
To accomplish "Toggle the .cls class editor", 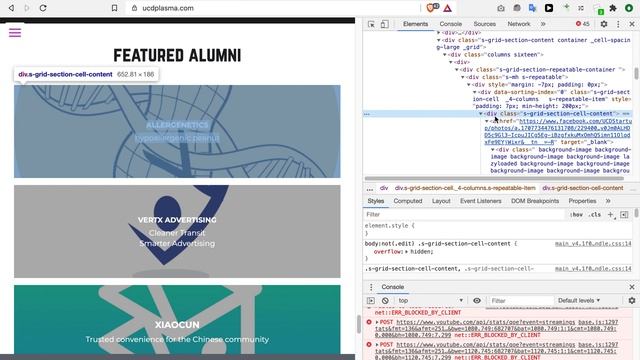I will click(x=595, y=214).
